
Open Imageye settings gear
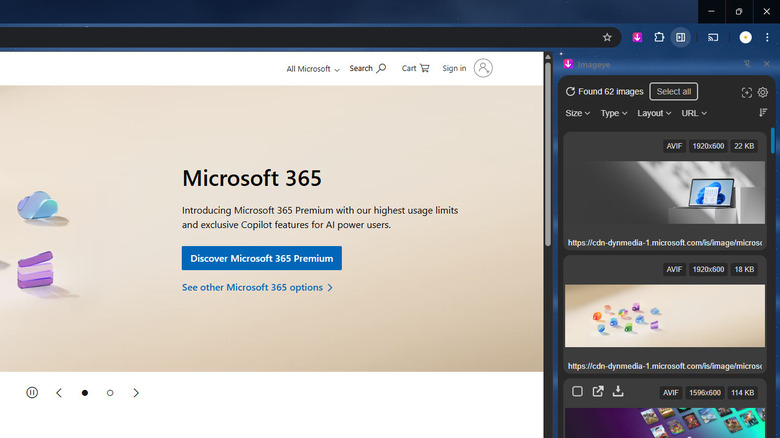pyautogui.click(x=762, y=92)
